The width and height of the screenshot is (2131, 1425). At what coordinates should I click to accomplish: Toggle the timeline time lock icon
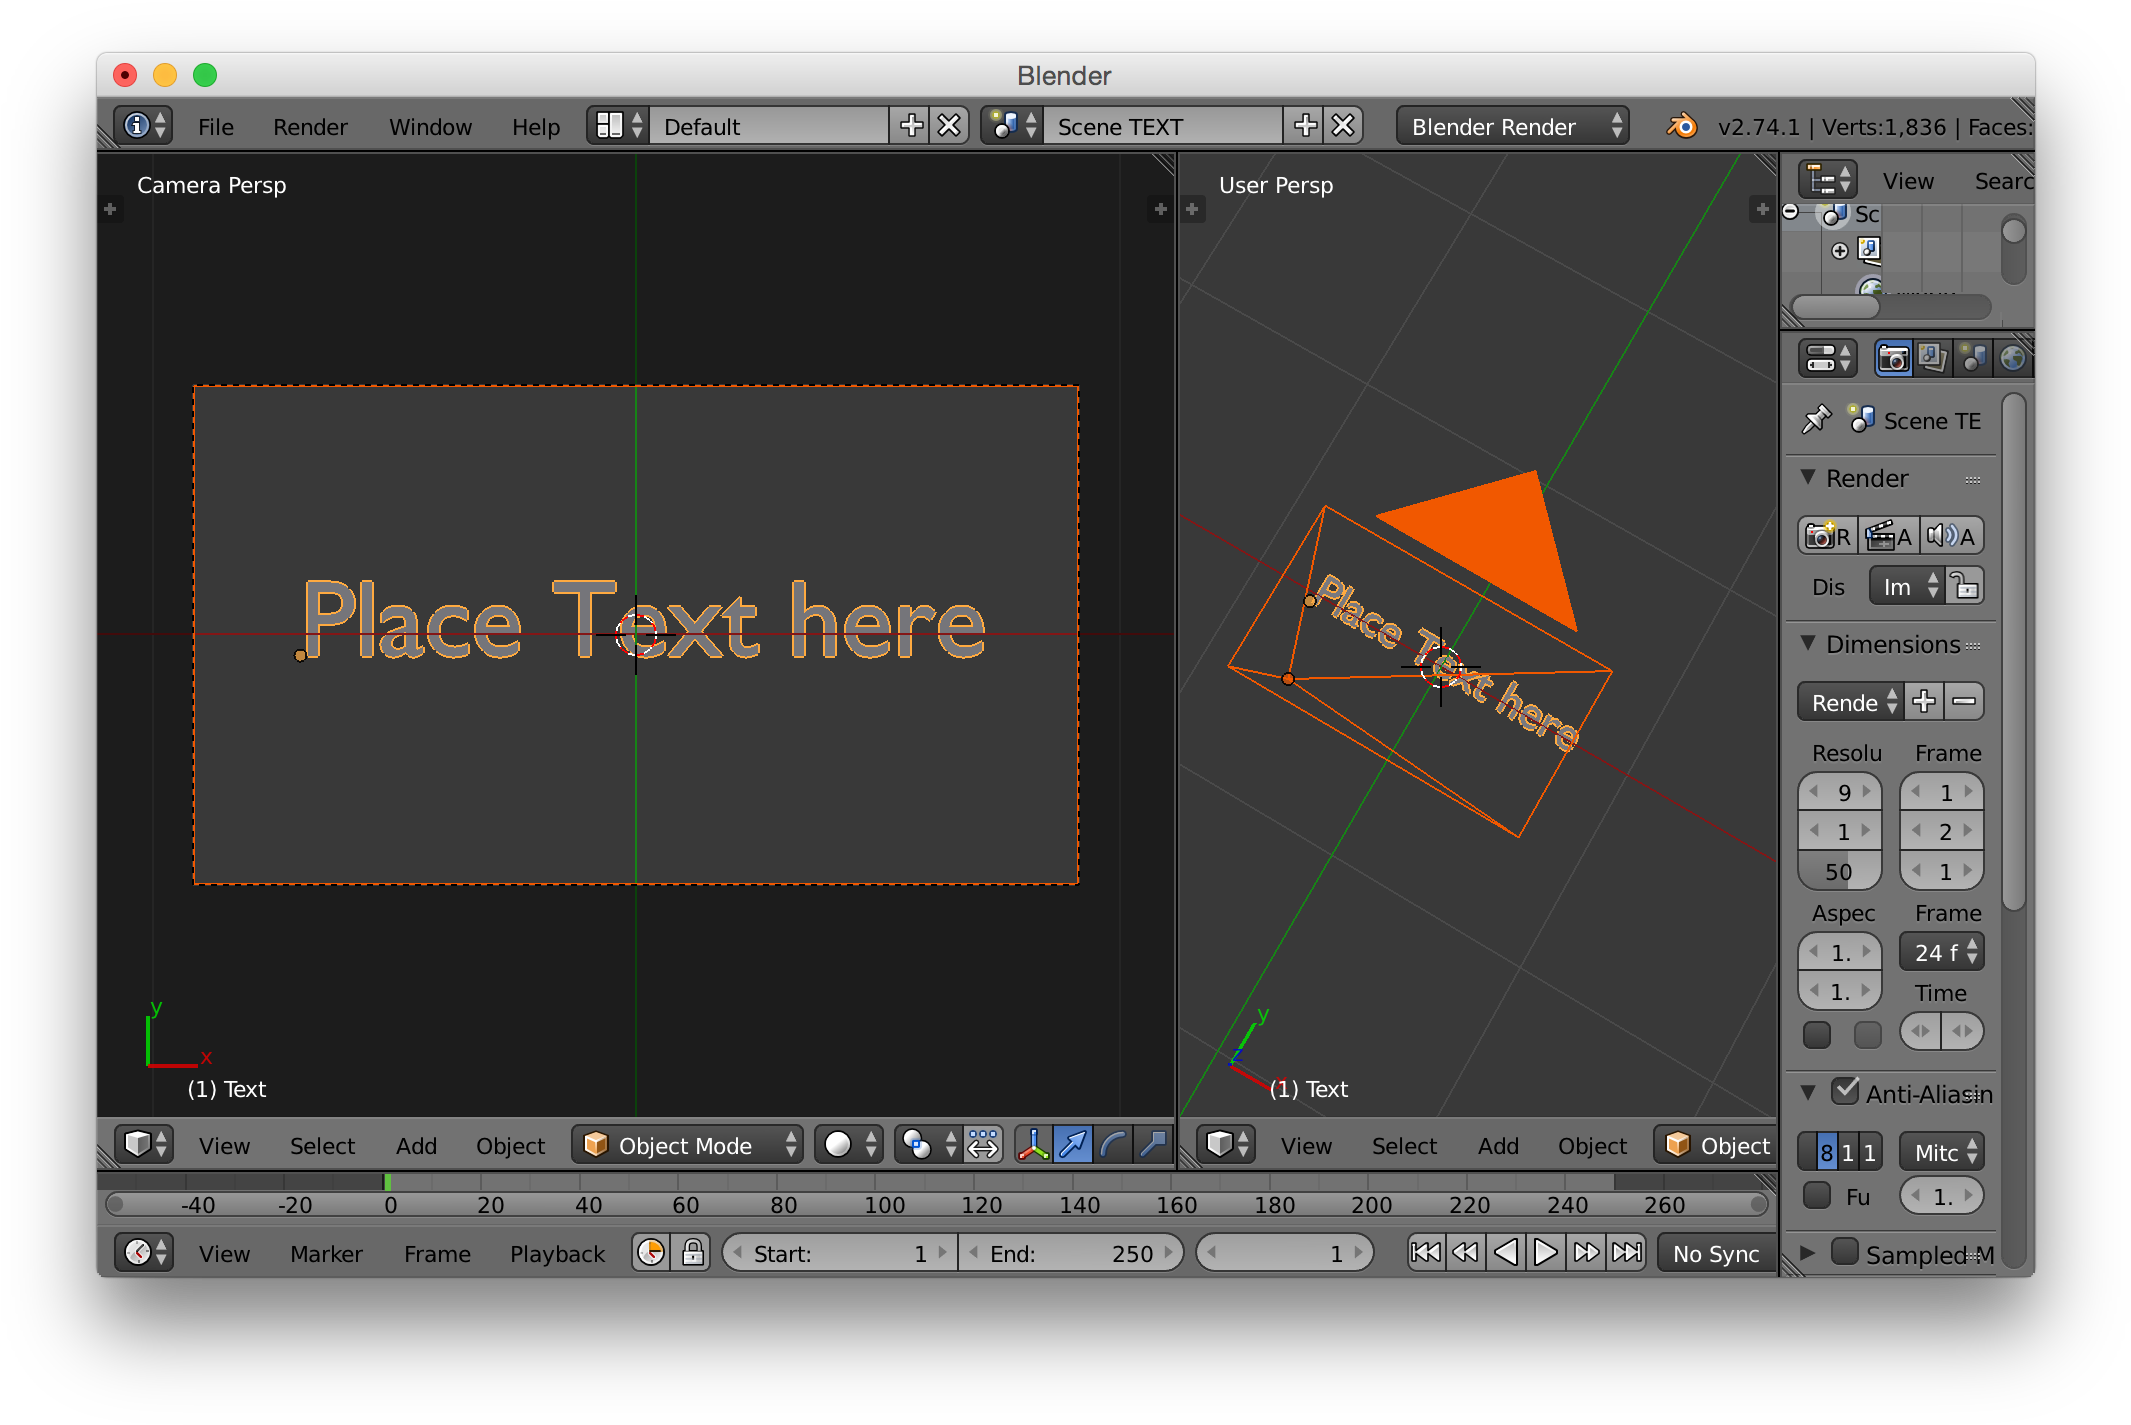(692, 1252)
